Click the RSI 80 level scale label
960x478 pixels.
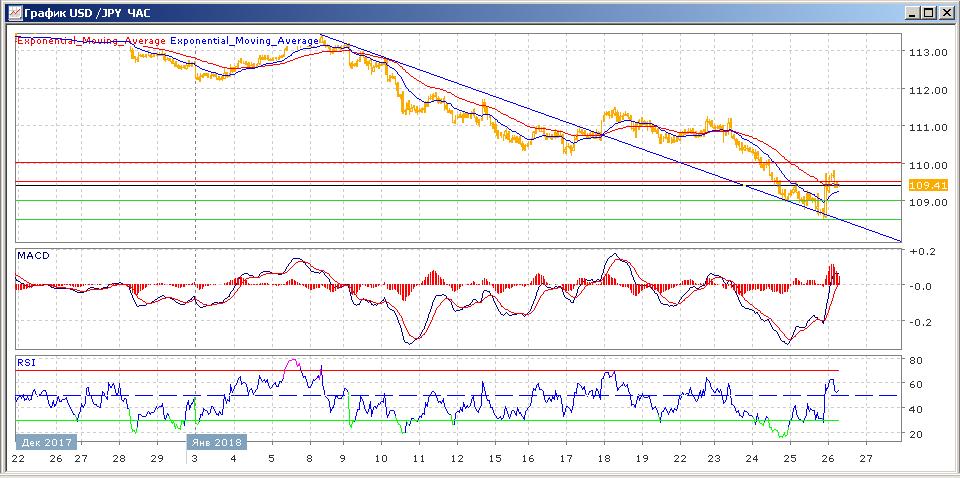[x=915, y=359]
